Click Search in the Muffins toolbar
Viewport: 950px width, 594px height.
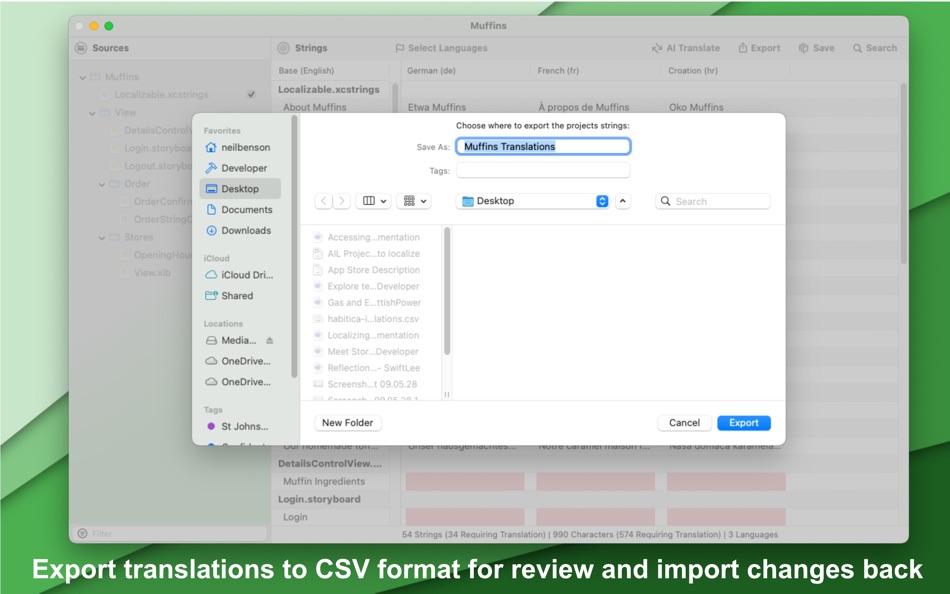[x=875, y=48]
